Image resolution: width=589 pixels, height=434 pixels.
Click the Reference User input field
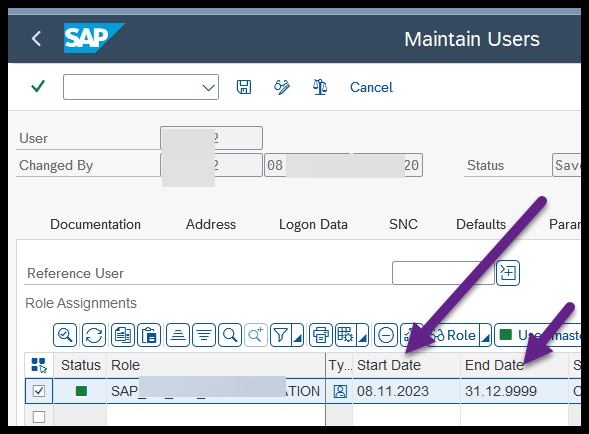pyautogui.click(x=443, y=273)
